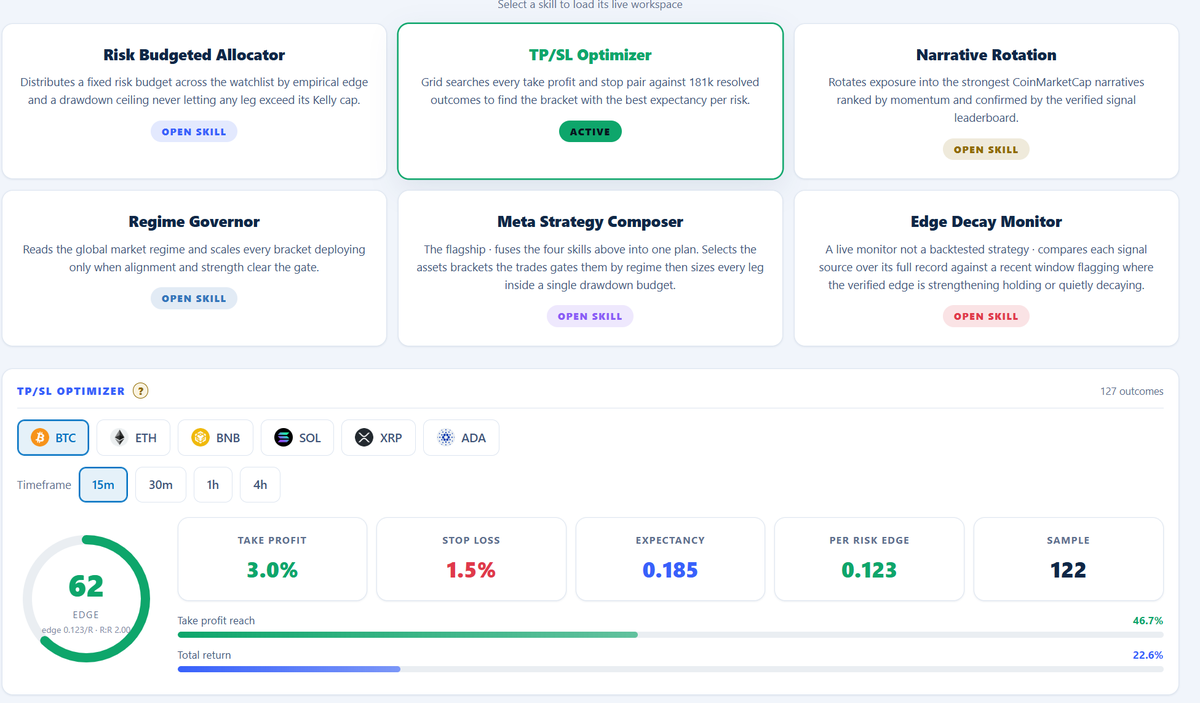Click the 22.6% total return percentage
1200x703 pixels.
click(1147, 655)
